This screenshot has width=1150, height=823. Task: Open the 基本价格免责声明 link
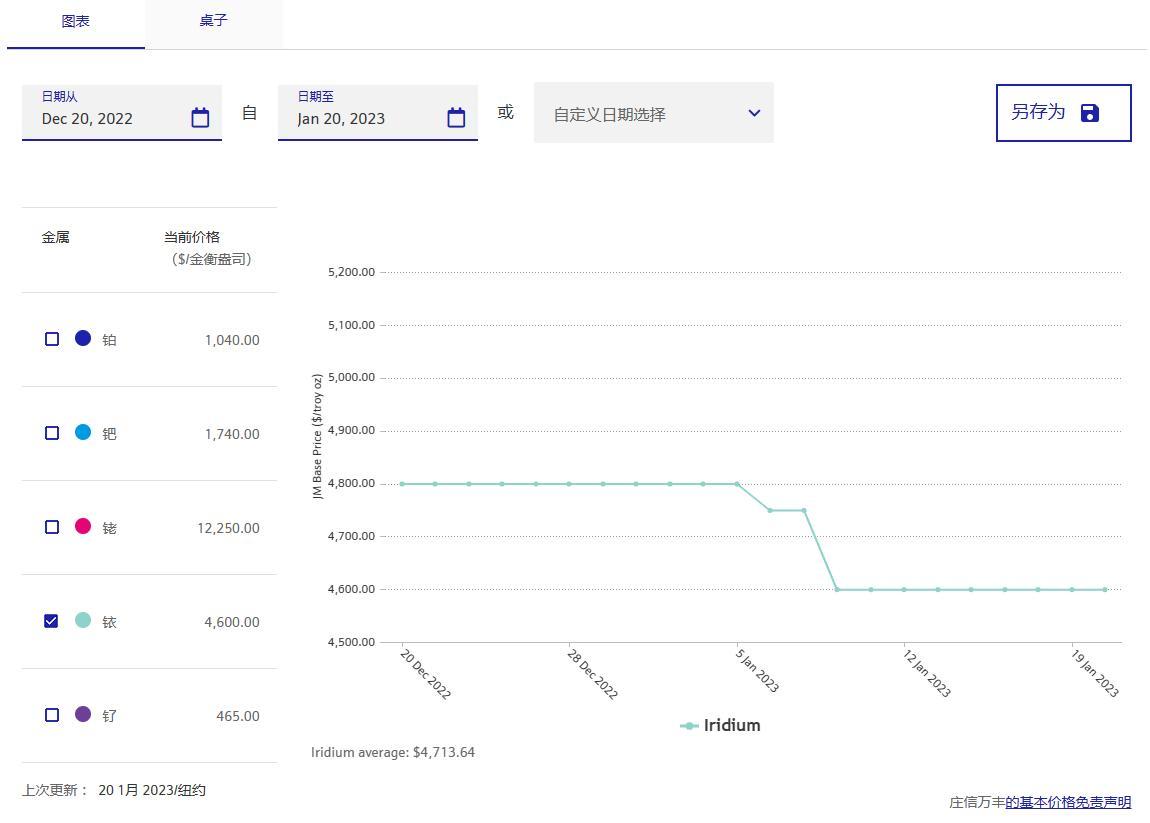point(1068,802)
